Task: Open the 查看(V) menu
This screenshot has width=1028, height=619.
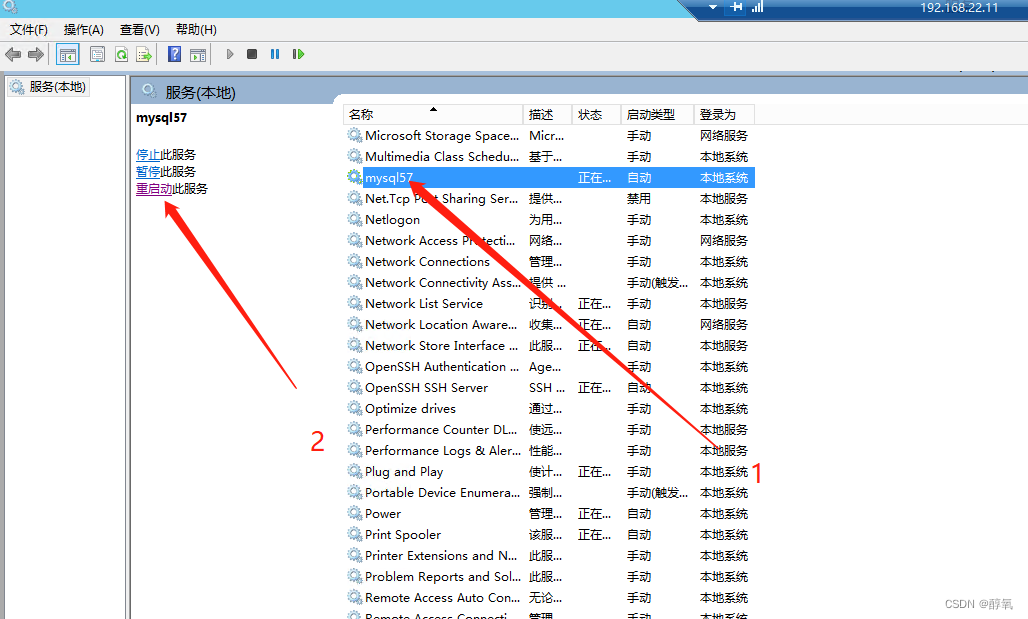Action: [x=139, y=29]
